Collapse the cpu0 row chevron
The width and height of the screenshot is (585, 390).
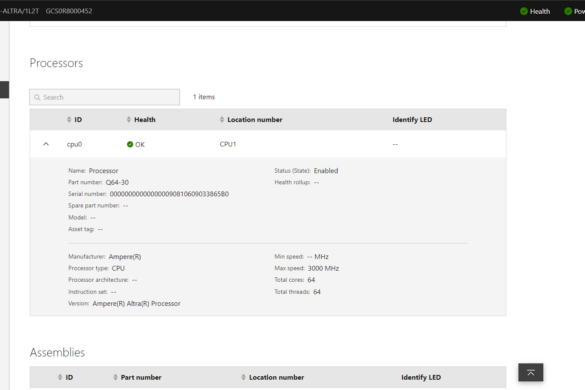click(x=46, y=144)
